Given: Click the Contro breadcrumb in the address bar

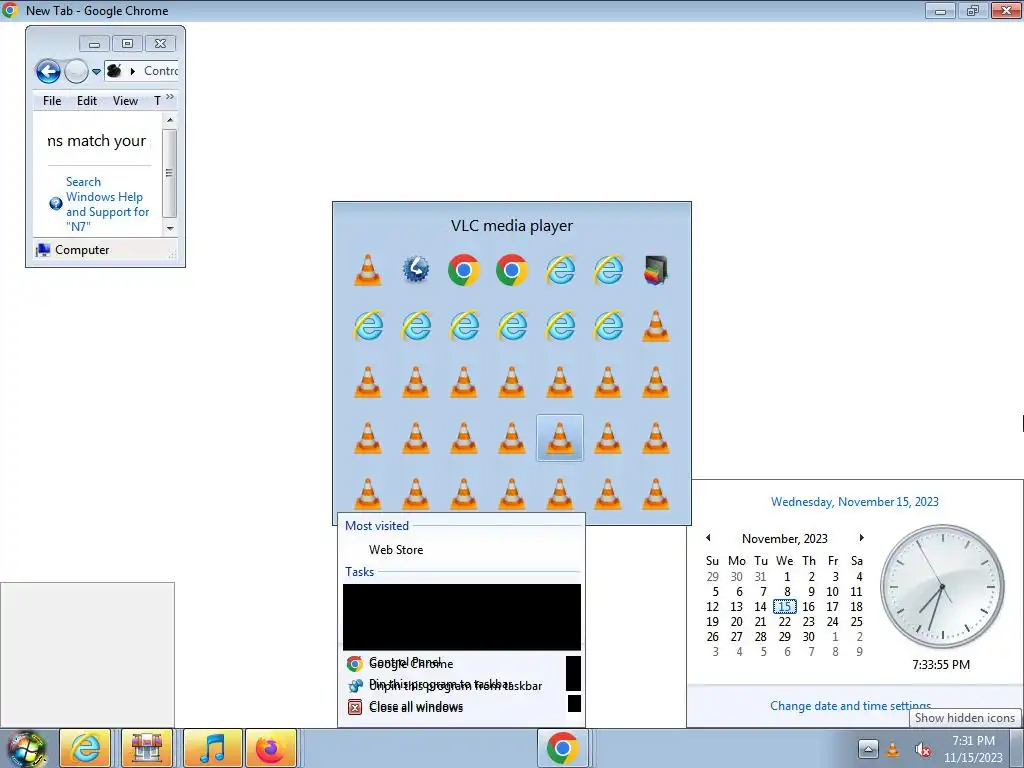Looking at the screenshot, I should 161,71.
